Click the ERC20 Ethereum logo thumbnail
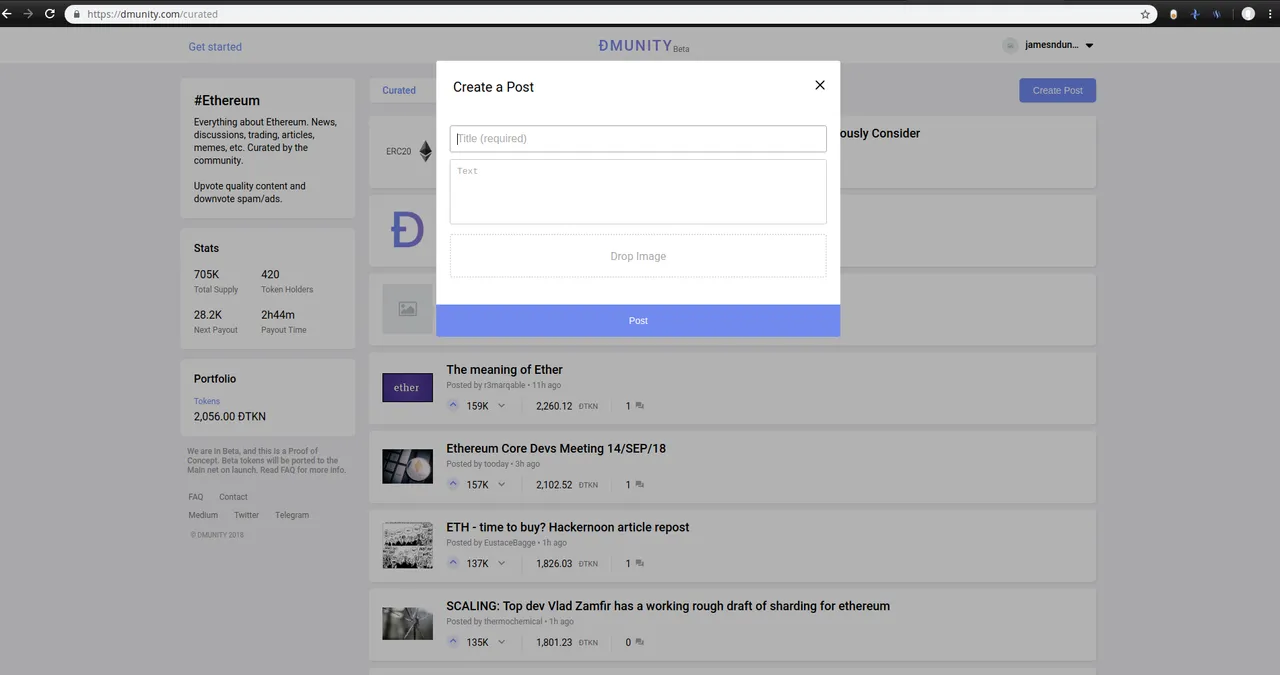This screenshot has height=675, width=1280. pyautogui.click(x=409, y=151)
